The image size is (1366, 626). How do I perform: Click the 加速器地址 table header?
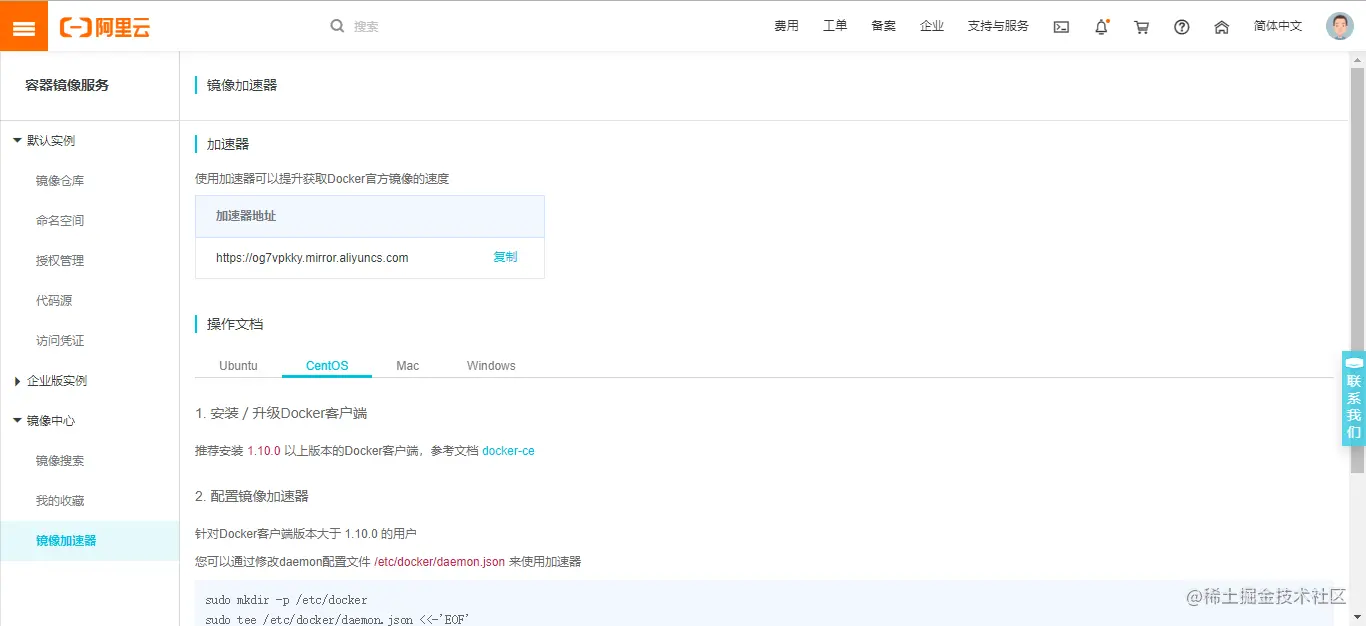pos(246,216)
